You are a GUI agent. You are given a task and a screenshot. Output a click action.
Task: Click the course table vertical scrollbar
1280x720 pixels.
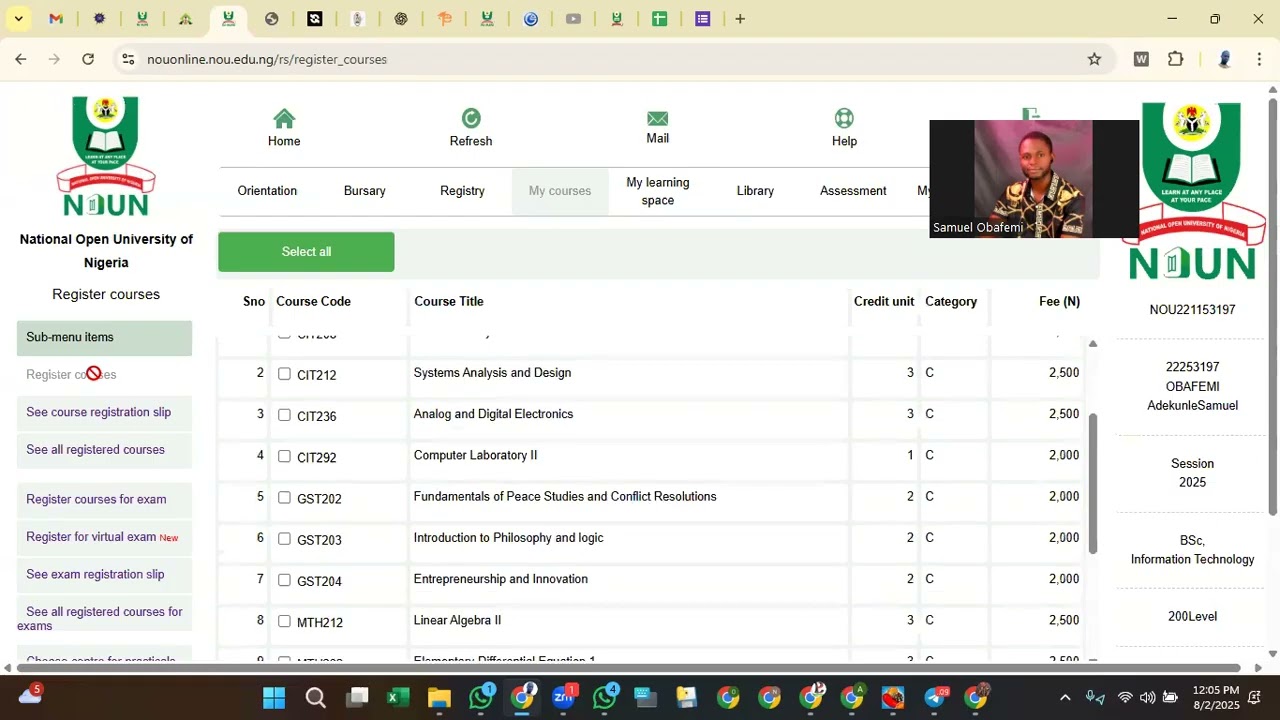click(1093, 483)
